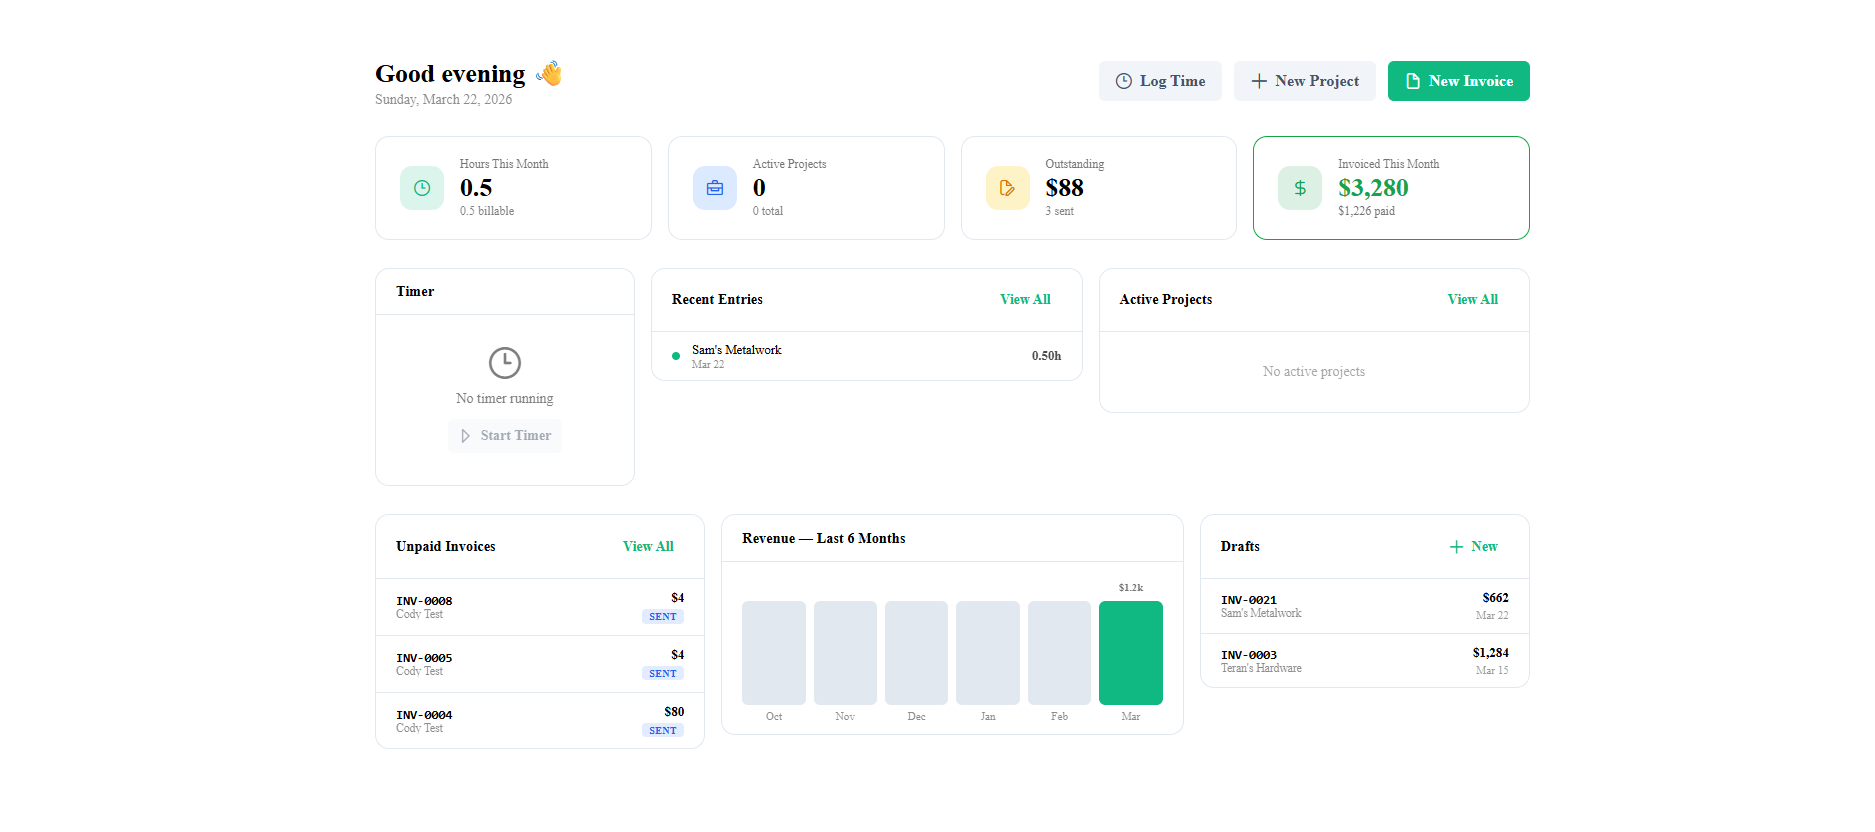1875x832 pixels.
Task: Click the Outstanding invoice edit icon
Action: [1007, 188]
